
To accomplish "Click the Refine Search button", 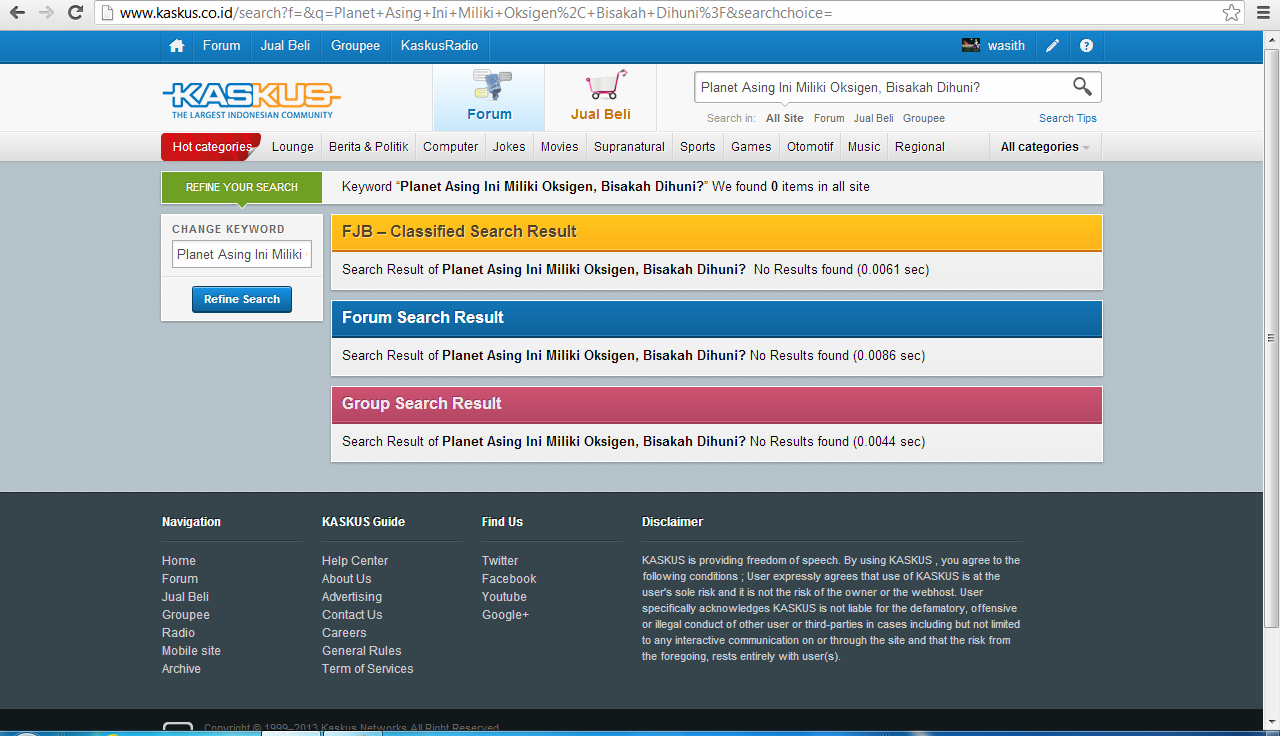I will coord(242,299).
